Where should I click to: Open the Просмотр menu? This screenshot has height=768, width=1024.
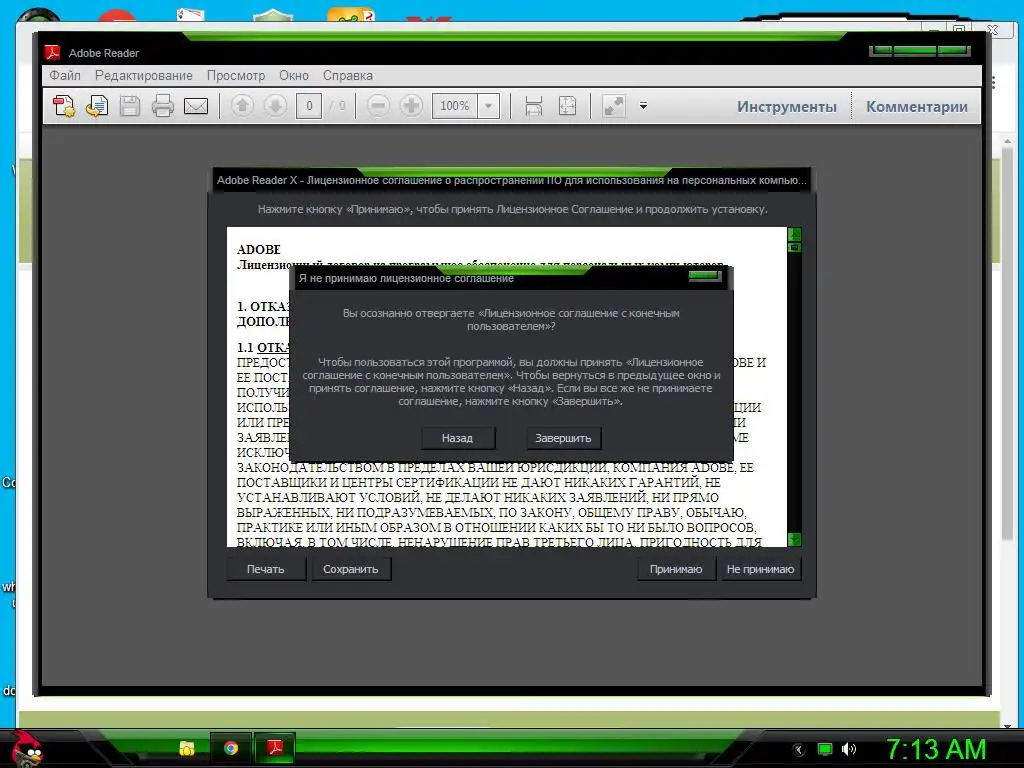[x=236, y=76]
